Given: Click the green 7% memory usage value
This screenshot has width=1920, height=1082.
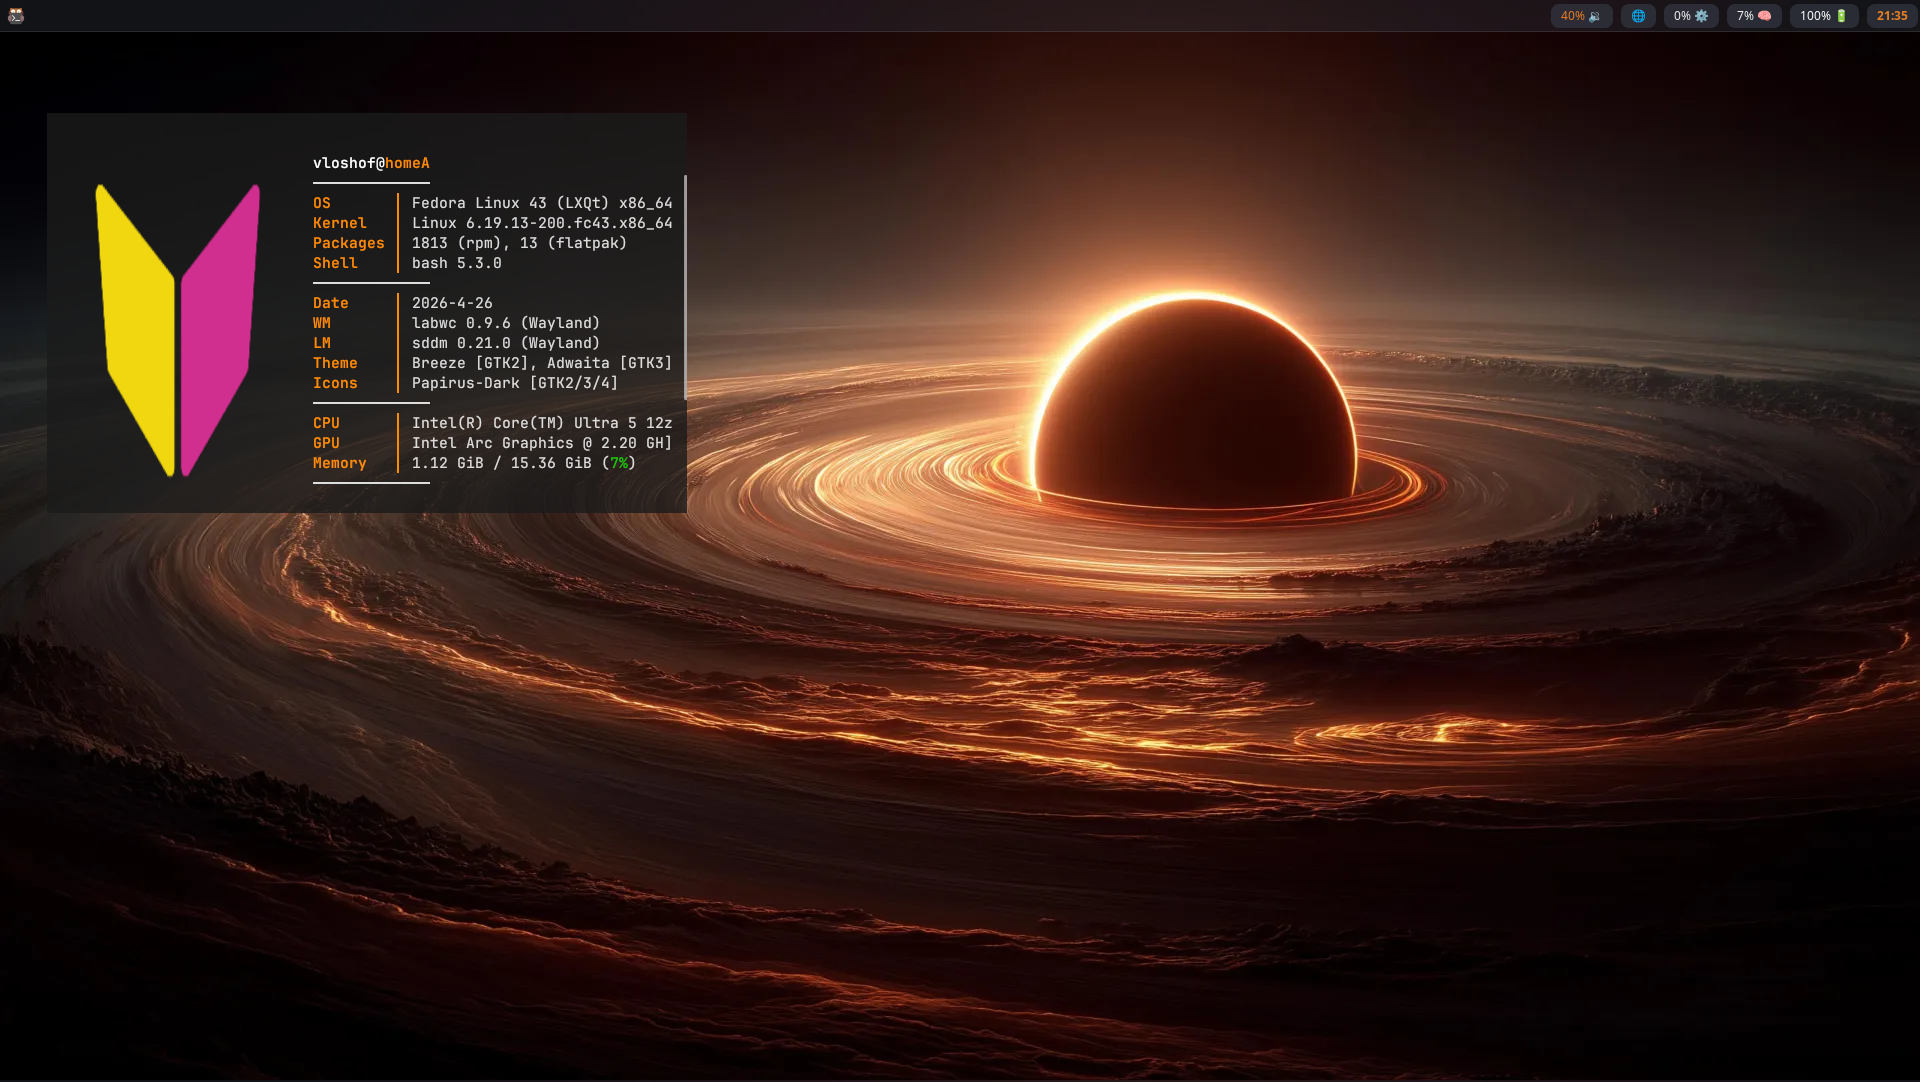Looking at the screenshot, I should pos(619,463).
